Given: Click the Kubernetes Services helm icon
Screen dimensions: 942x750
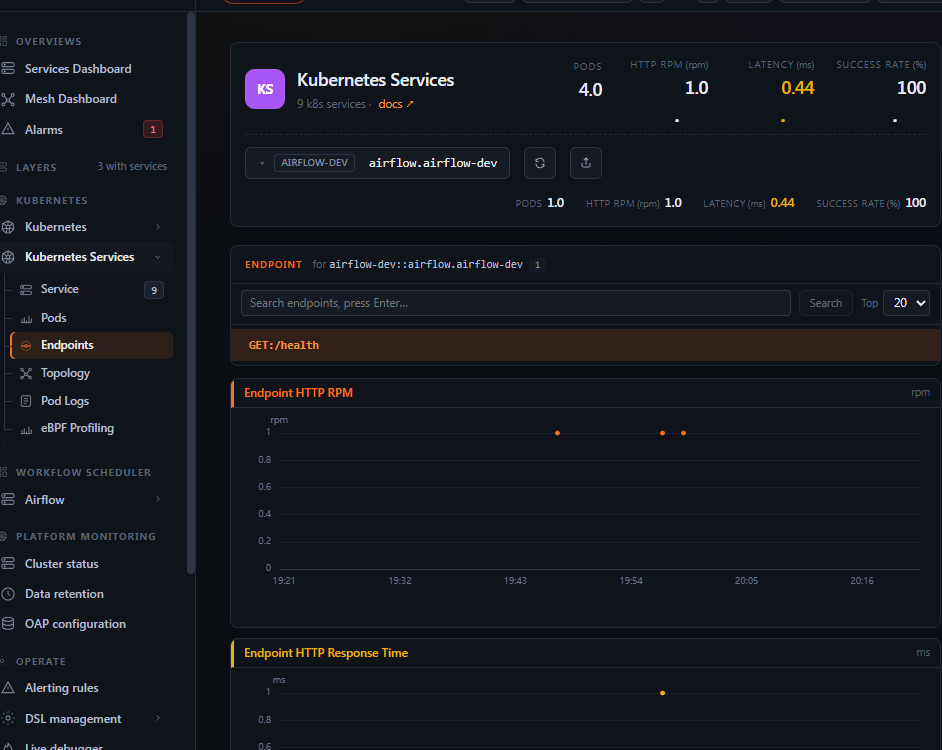Looking at the screenshot, I should click(x=8, y=257).
